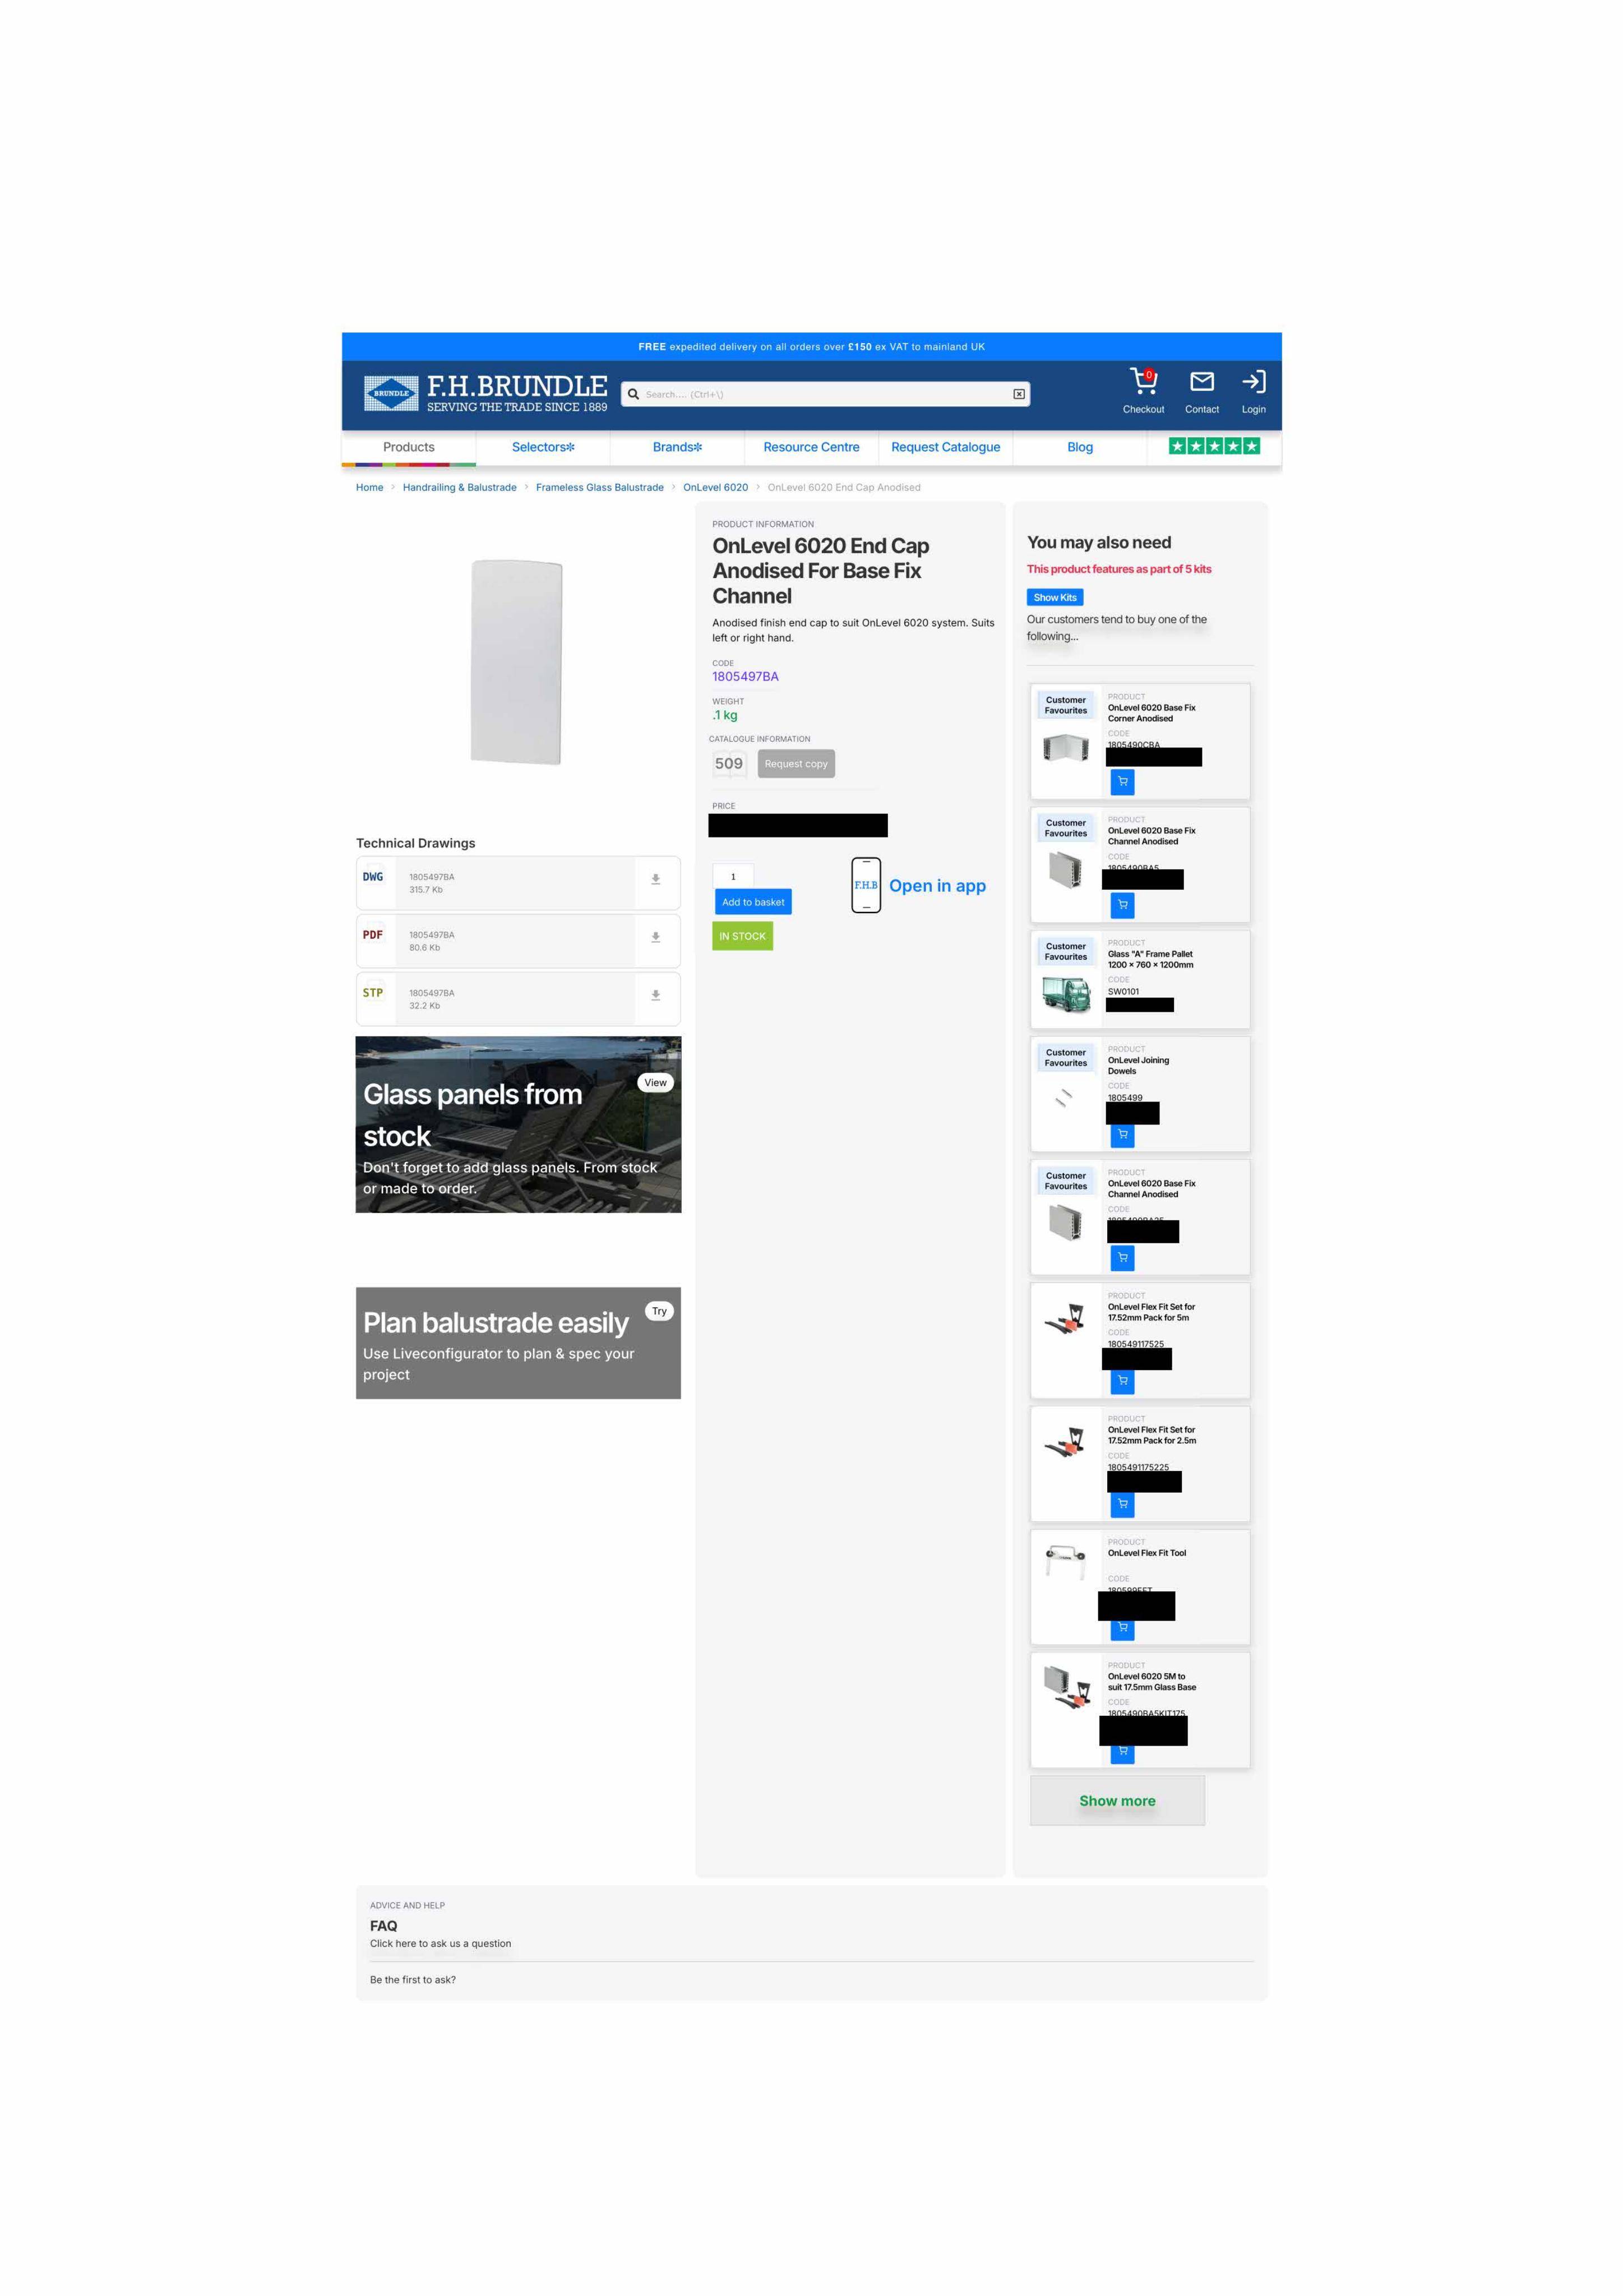The height and width of the screenshot is (2296, 1623).
Task: Click Open in app link
Action: [937, 886]
